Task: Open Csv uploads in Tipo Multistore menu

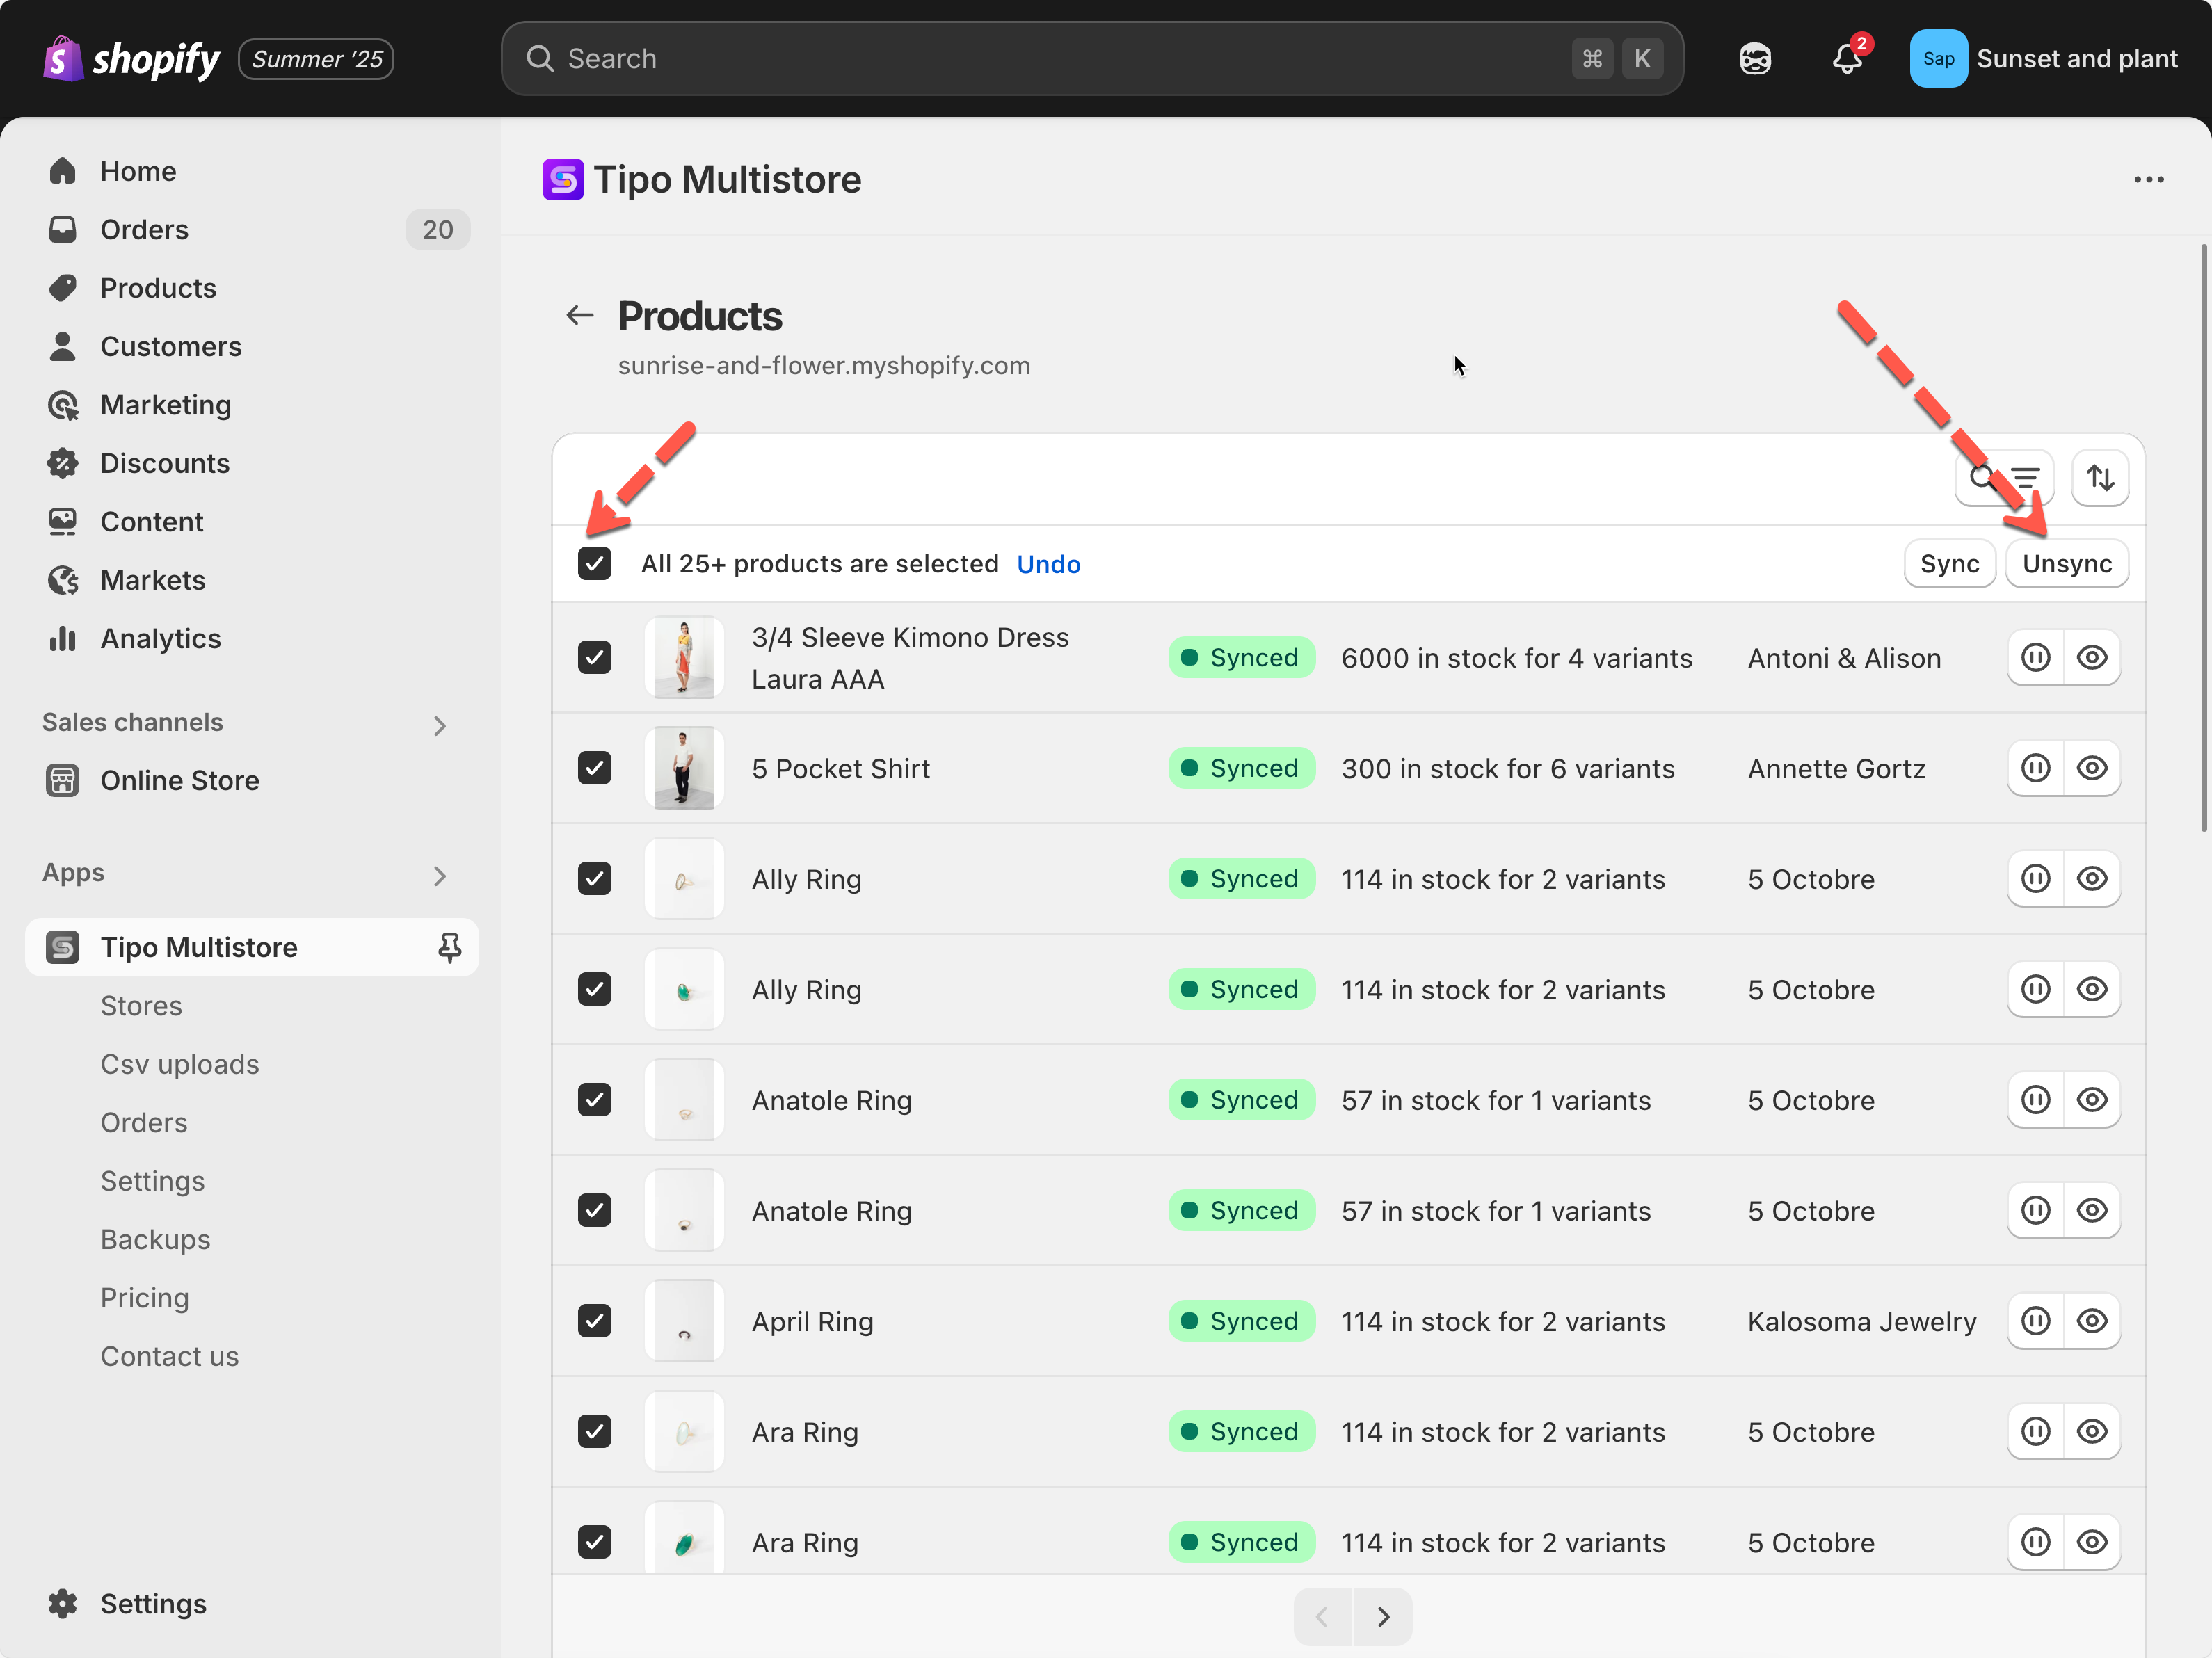Action: (180, 1064)
